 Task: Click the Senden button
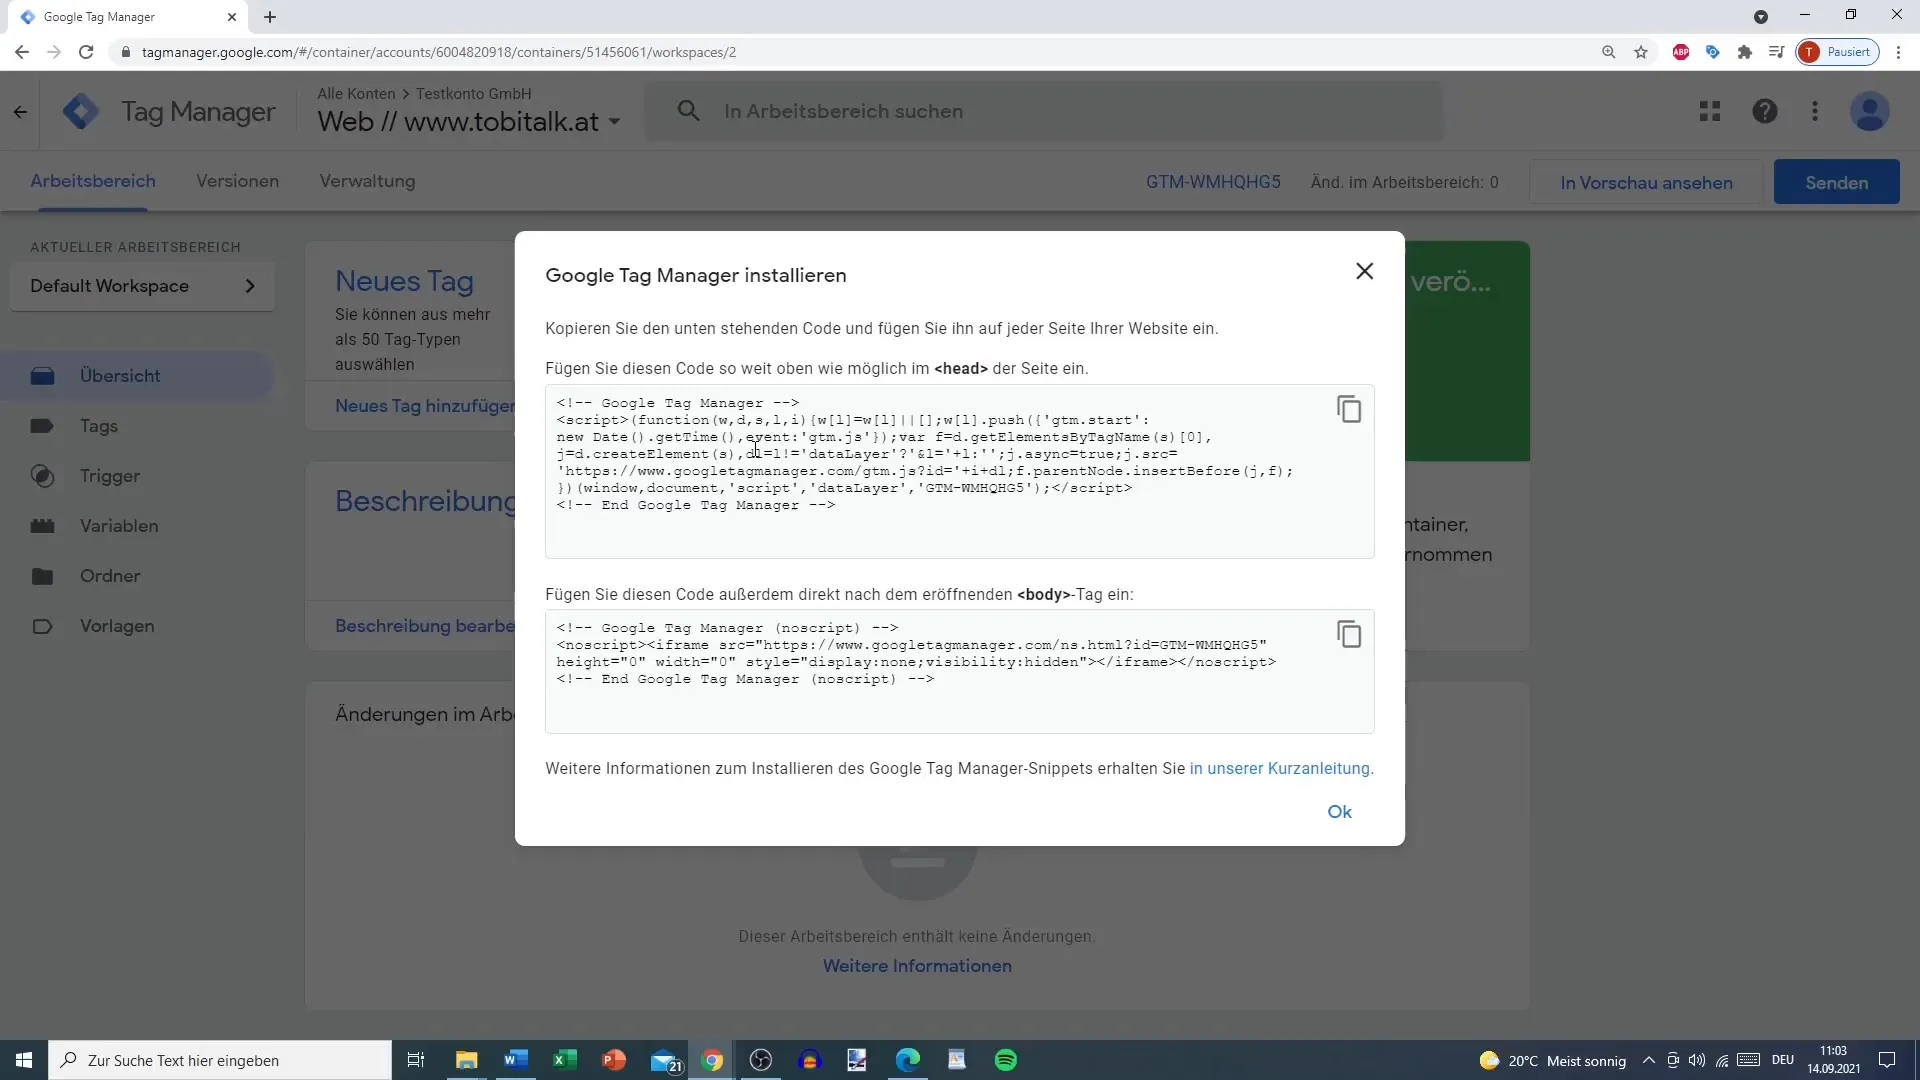1836,183
